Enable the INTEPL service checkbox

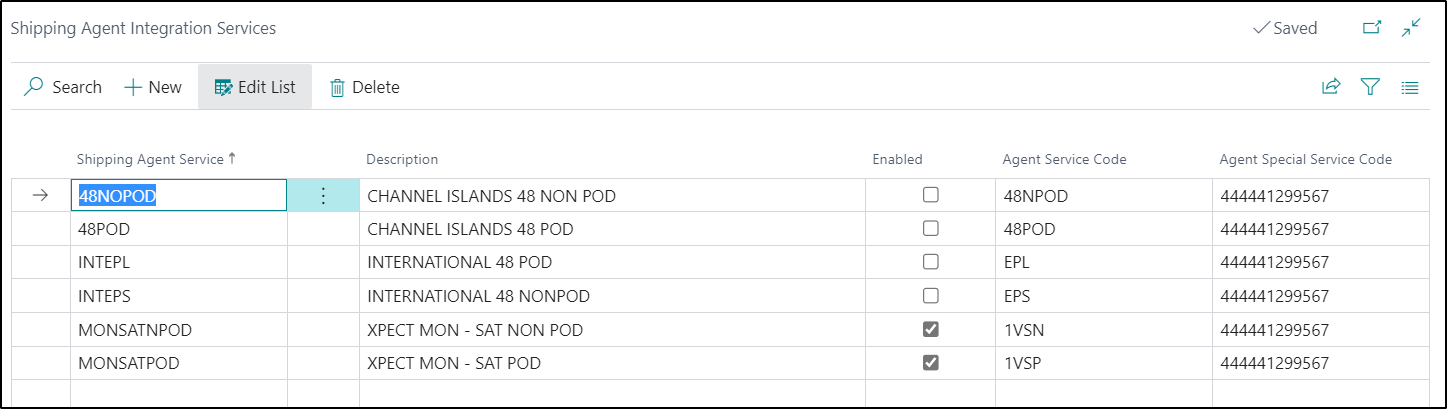pyautogui.click(x=931, y=262)
